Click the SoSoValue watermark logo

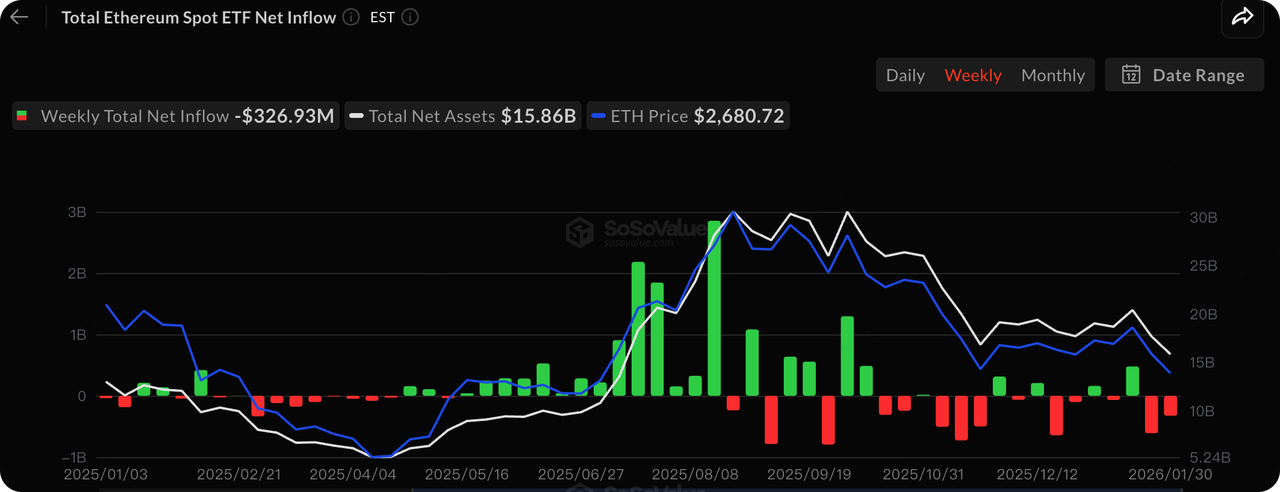click(x=580, y=232)
